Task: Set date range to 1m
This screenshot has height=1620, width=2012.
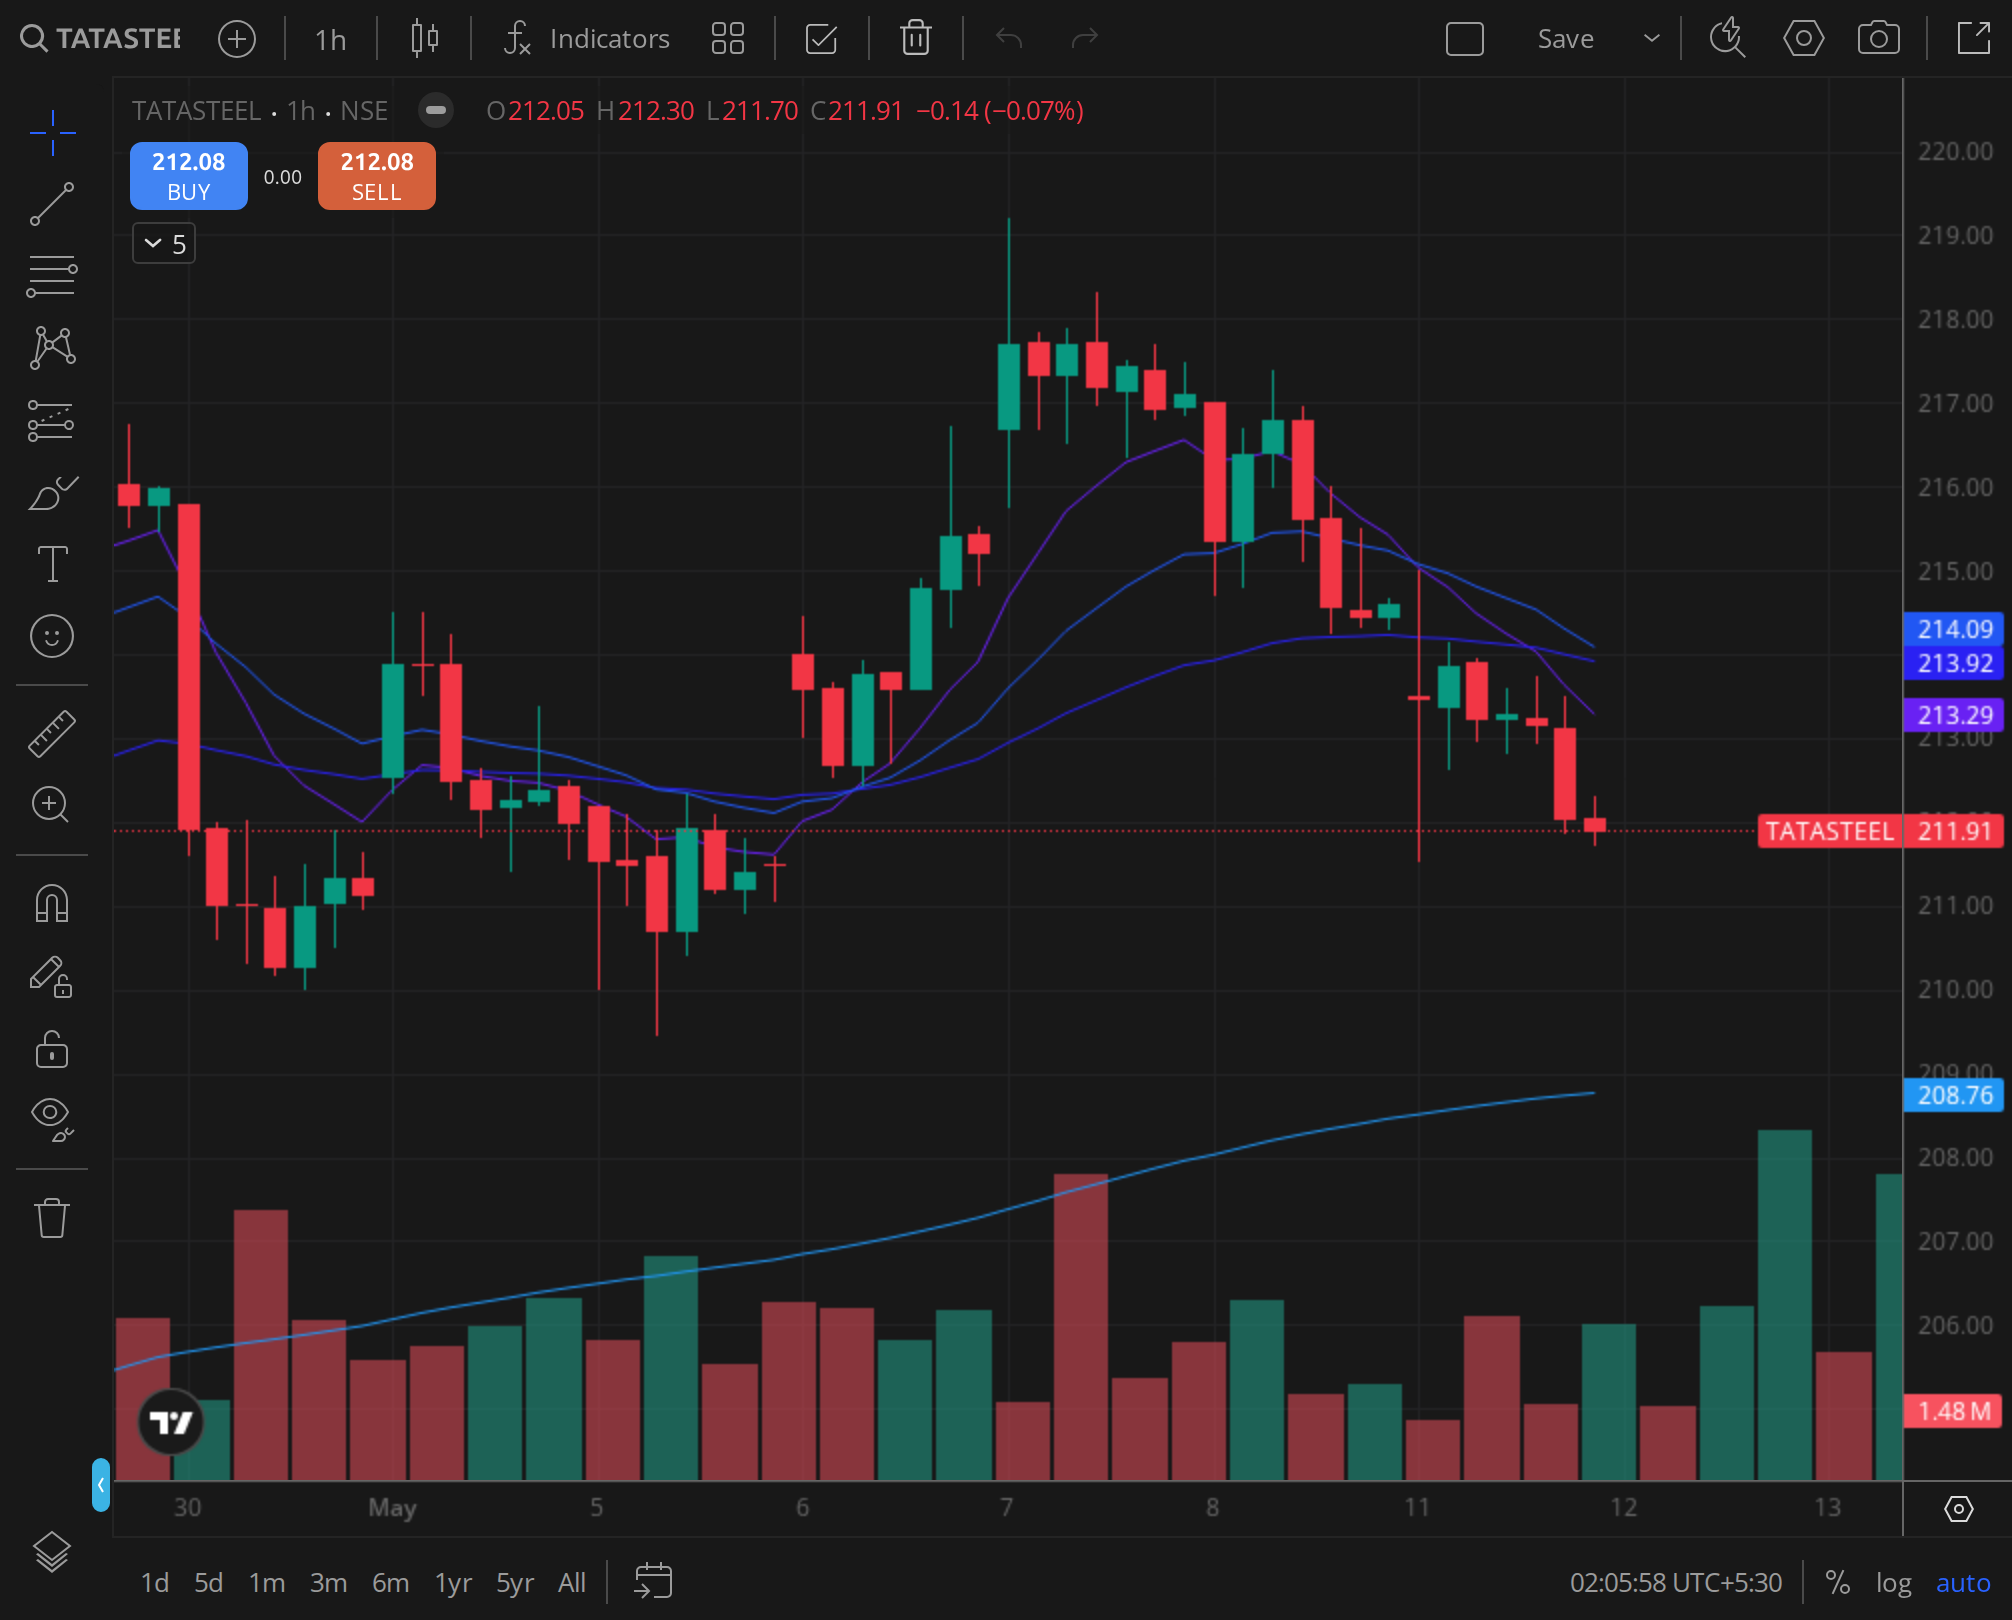Action: (x=267, y=1582)
